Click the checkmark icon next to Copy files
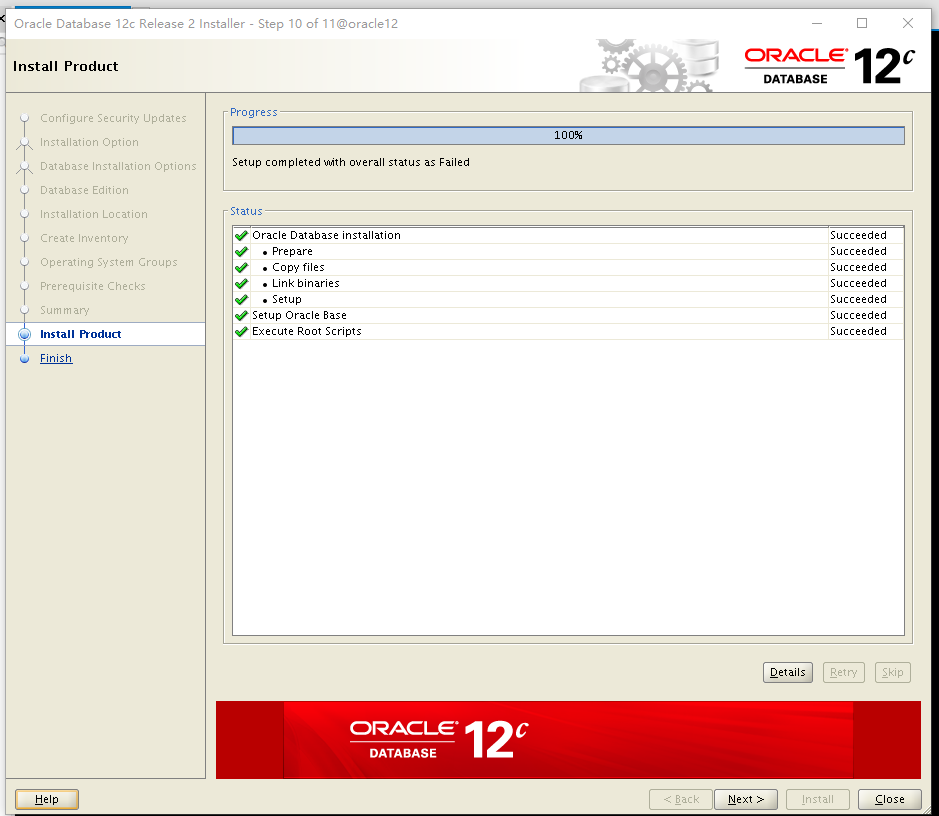939x816 pixels. 241,268
